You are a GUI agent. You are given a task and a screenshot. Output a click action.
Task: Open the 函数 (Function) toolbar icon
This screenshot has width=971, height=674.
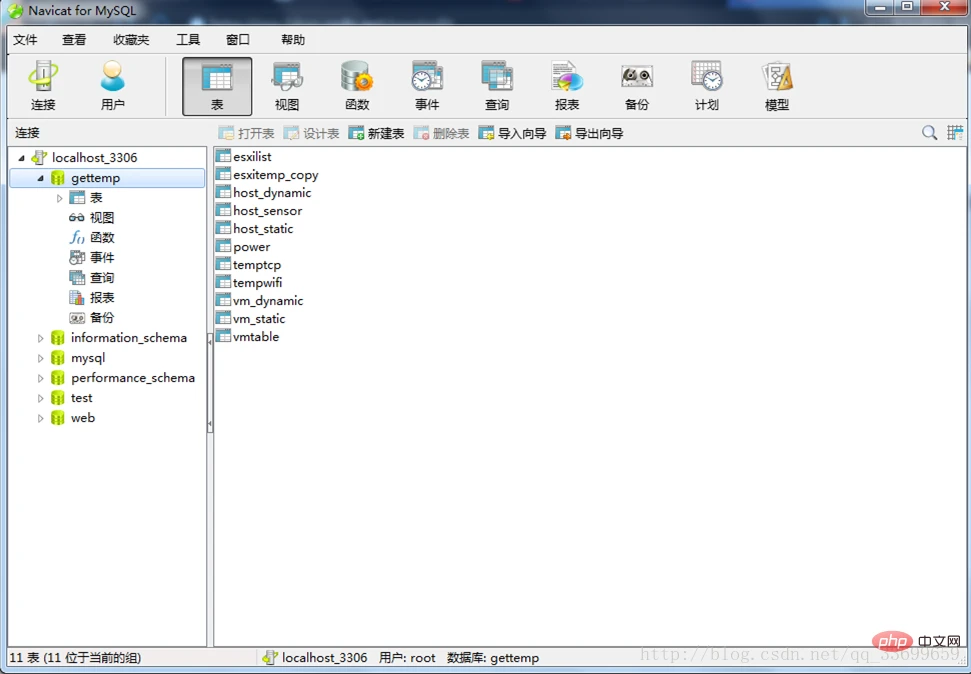[357, 87]
